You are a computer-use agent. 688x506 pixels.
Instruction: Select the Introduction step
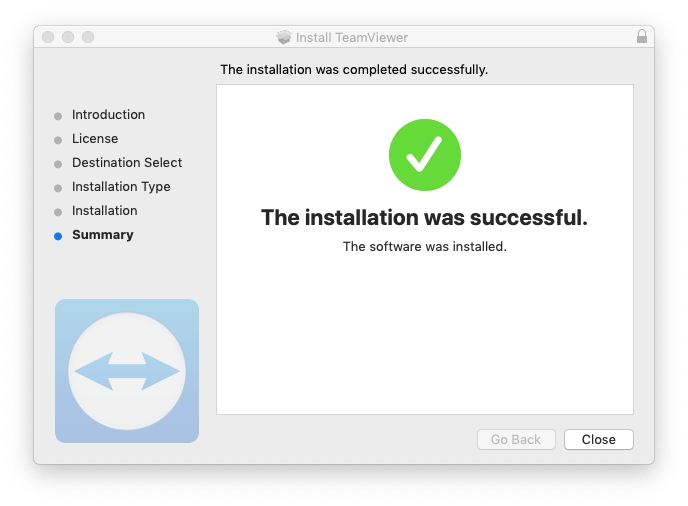coord(108,115)
